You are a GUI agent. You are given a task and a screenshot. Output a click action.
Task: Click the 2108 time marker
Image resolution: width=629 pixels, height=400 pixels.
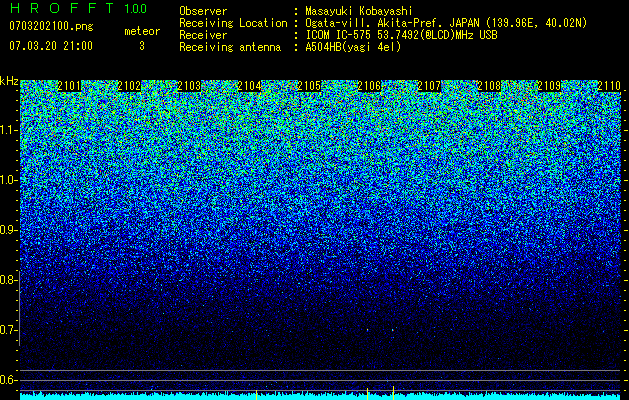click(x=489, y=86)
